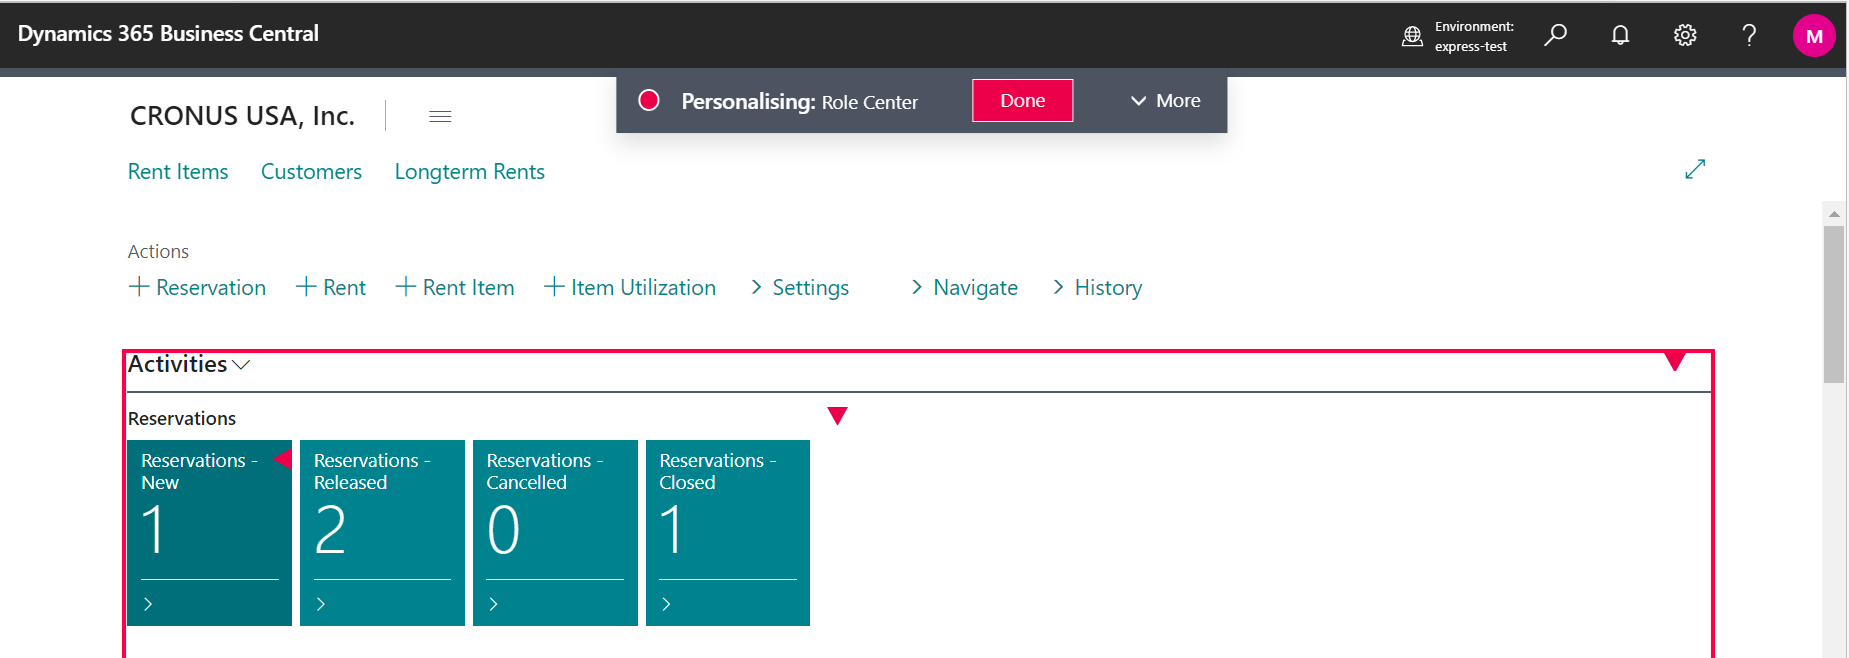
Task: Expand the More options in personalising bar
Action: coord(1165,101)
